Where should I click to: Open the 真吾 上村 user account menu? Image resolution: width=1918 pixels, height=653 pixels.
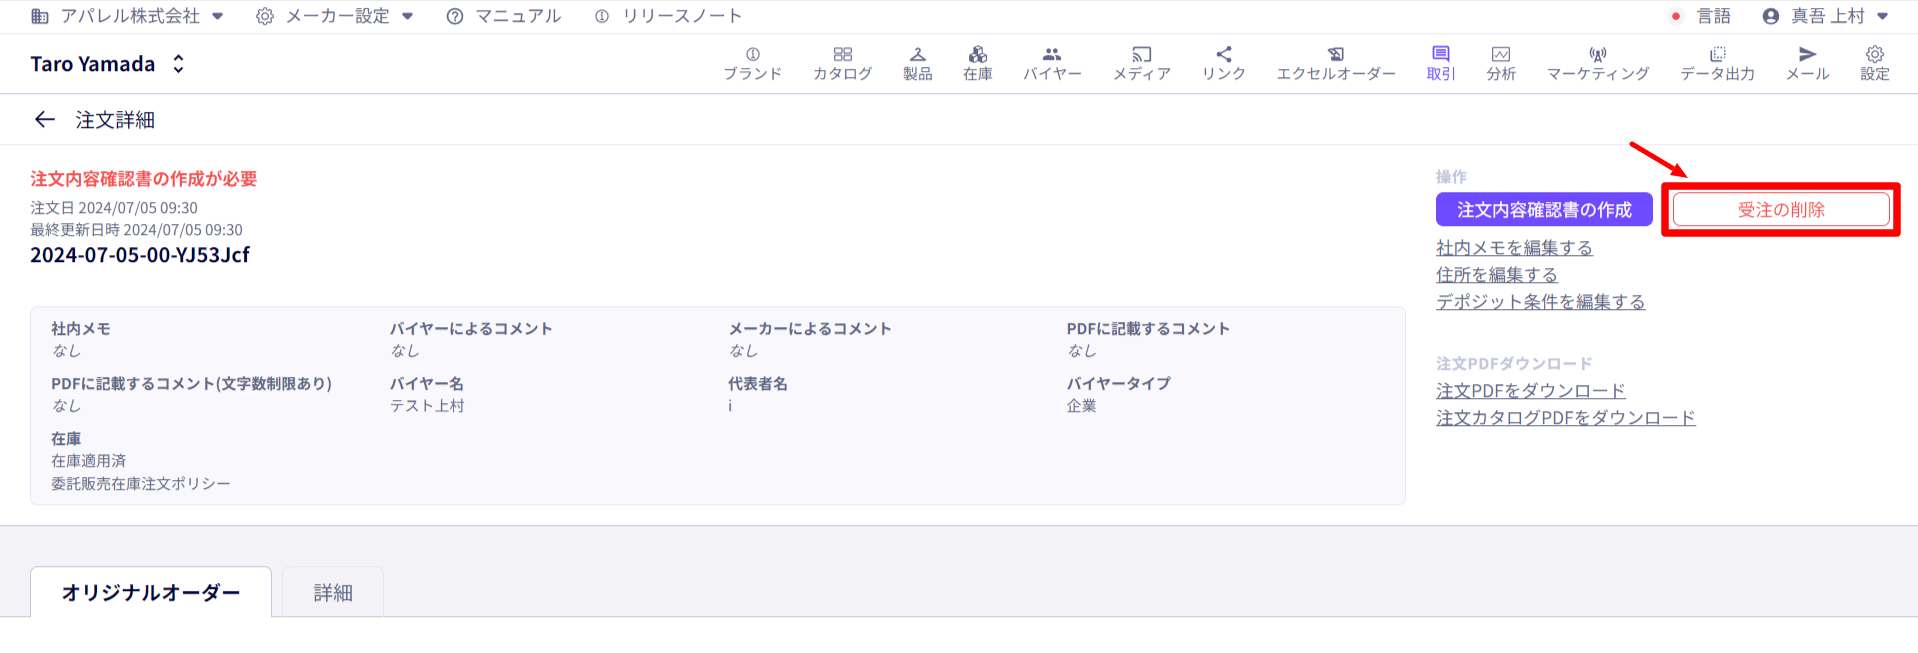pos(1825,16)
